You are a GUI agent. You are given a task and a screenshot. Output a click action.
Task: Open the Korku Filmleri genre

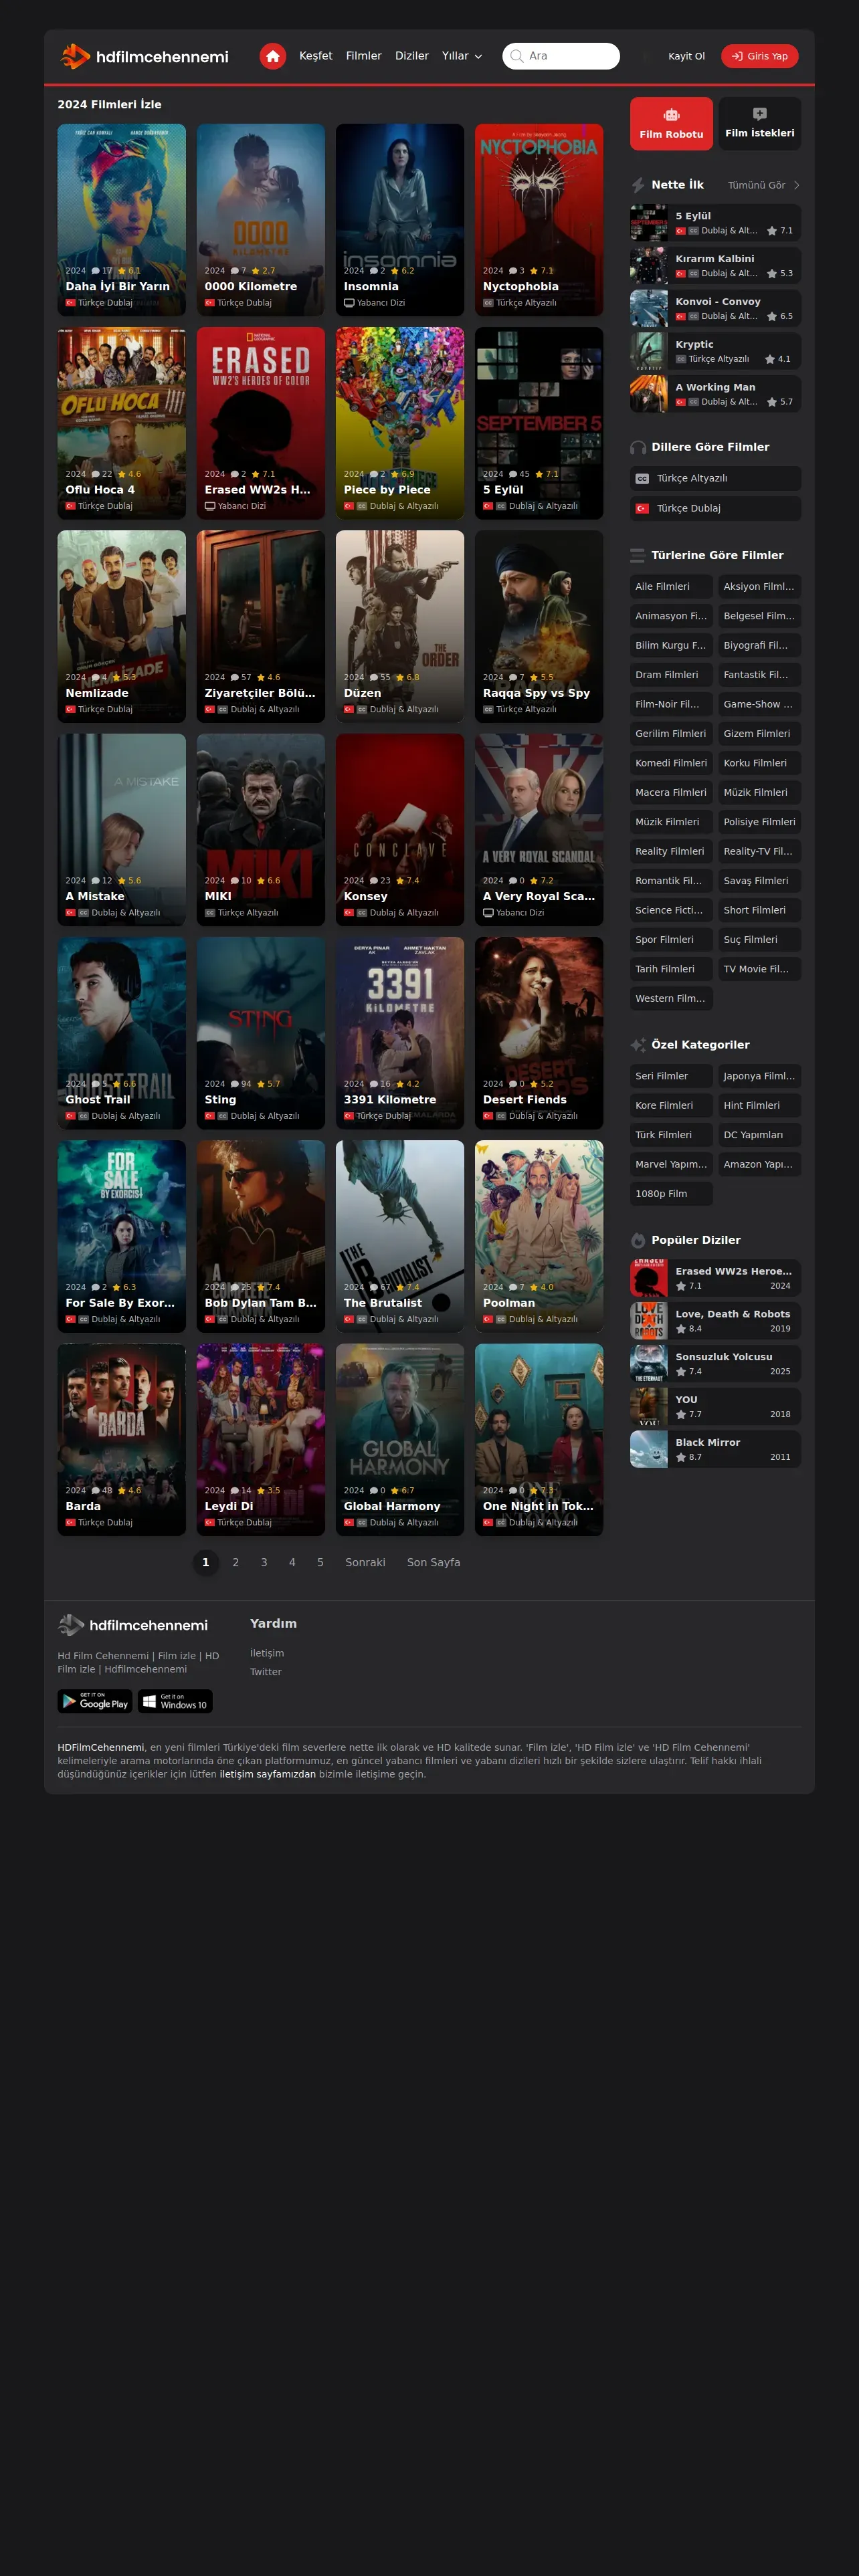pos(759,763)
